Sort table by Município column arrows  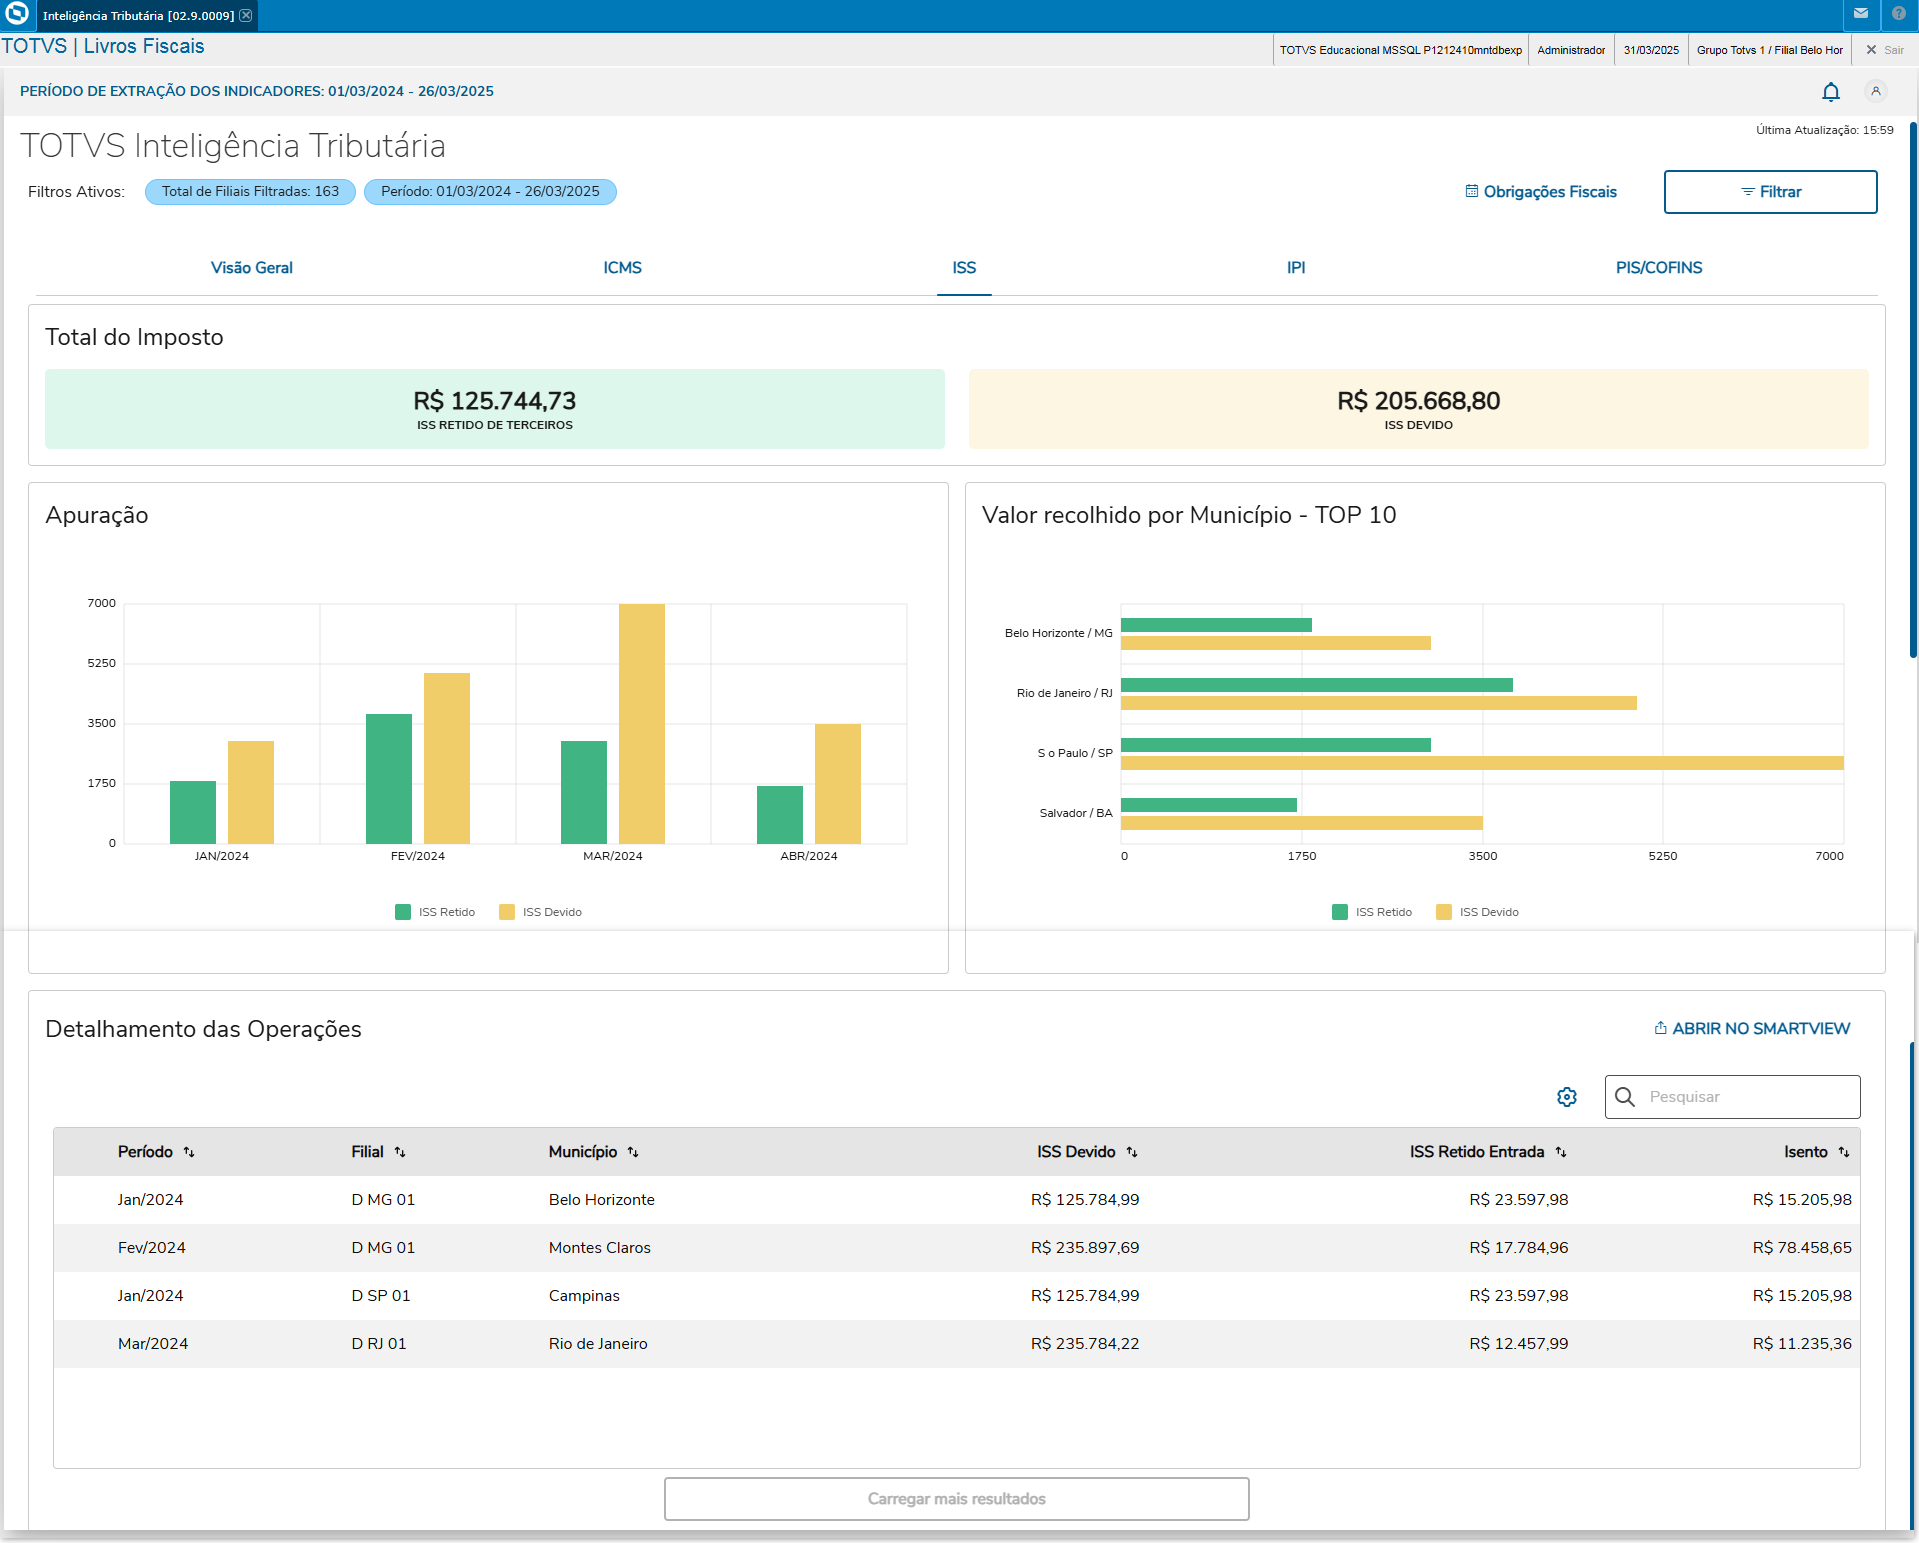tap(633, 1152)
